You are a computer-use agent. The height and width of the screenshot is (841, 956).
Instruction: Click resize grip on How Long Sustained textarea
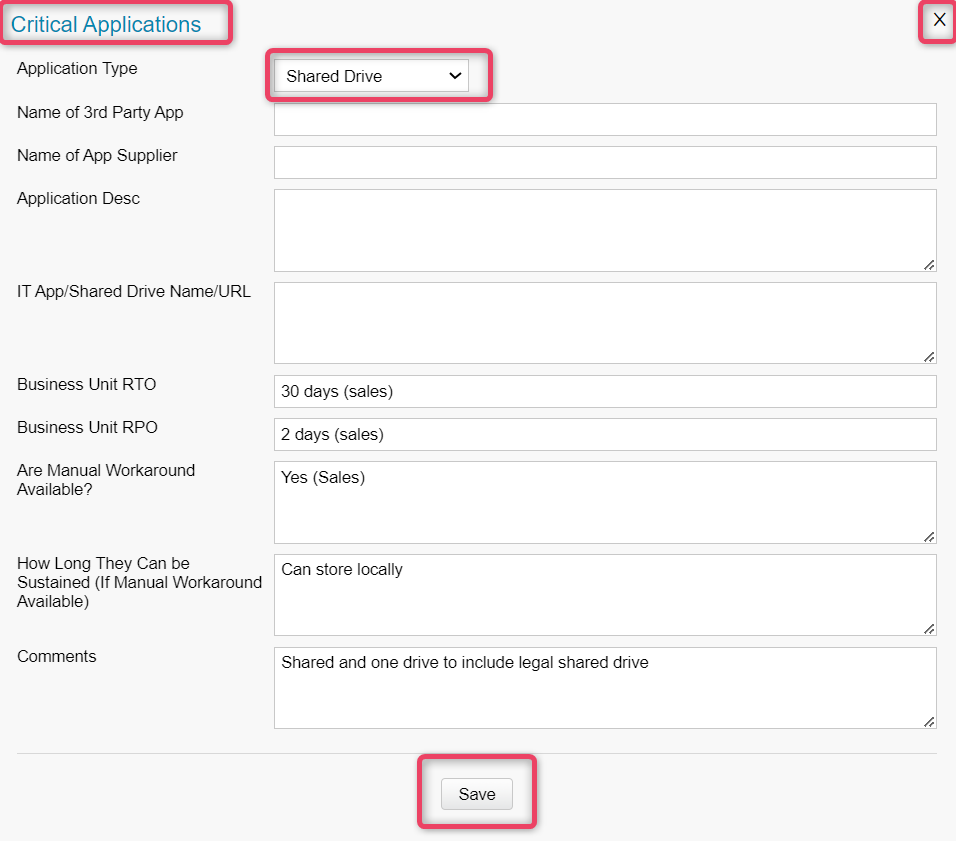[929, 629]
